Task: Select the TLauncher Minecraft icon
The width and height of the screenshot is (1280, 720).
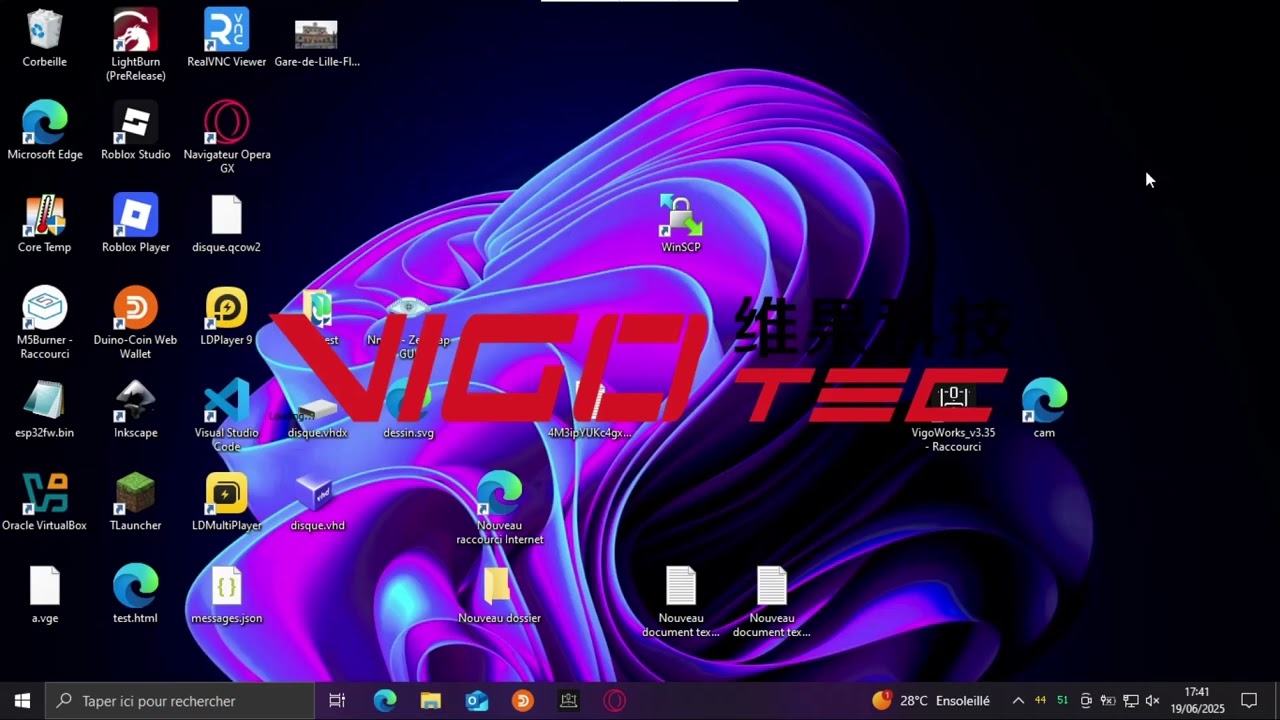Action: (x=136, y=503)
